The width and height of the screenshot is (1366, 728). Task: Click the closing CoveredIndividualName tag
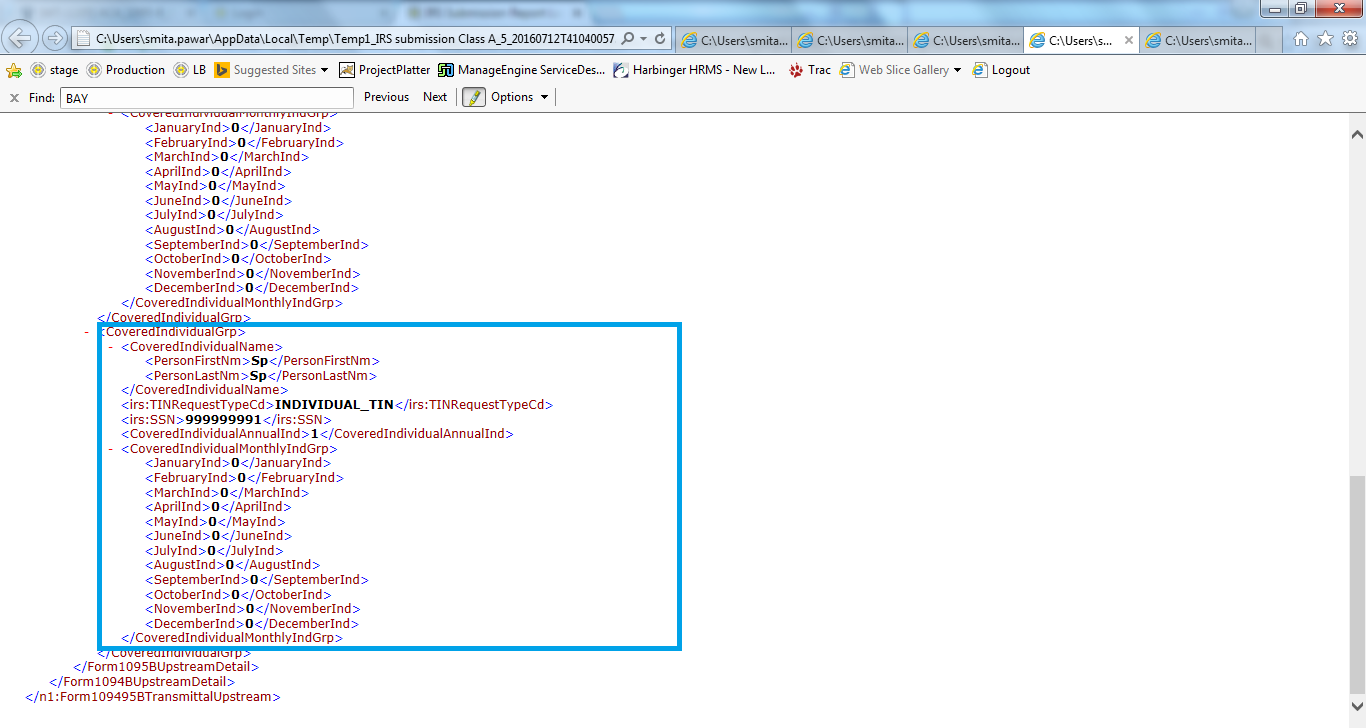pyautogui.click(x=204, y=390)
